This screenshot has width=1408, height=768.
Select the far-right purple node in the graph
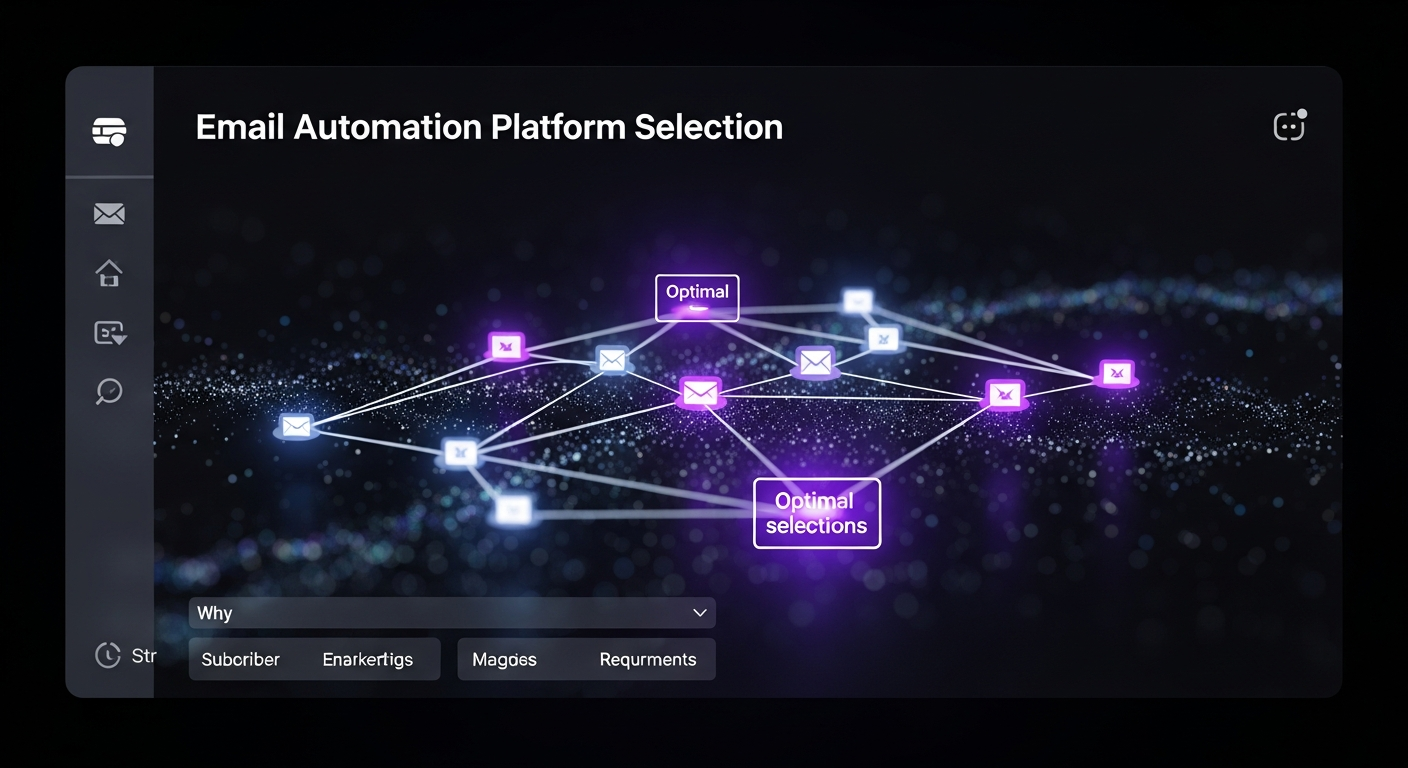1116,374
